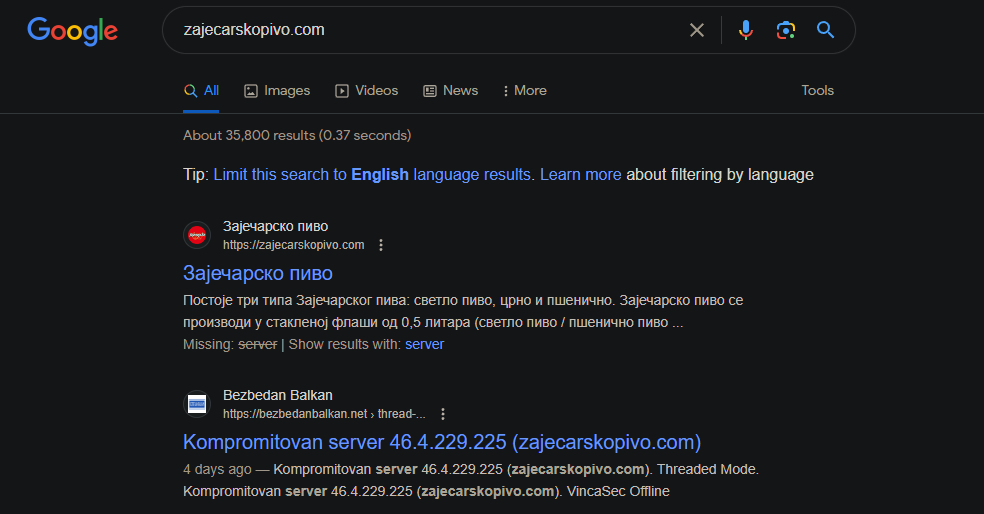Screen dimensions: 984x514
Task: Click the Bezbedan Balkan site favicon
Action: point(197,404)
